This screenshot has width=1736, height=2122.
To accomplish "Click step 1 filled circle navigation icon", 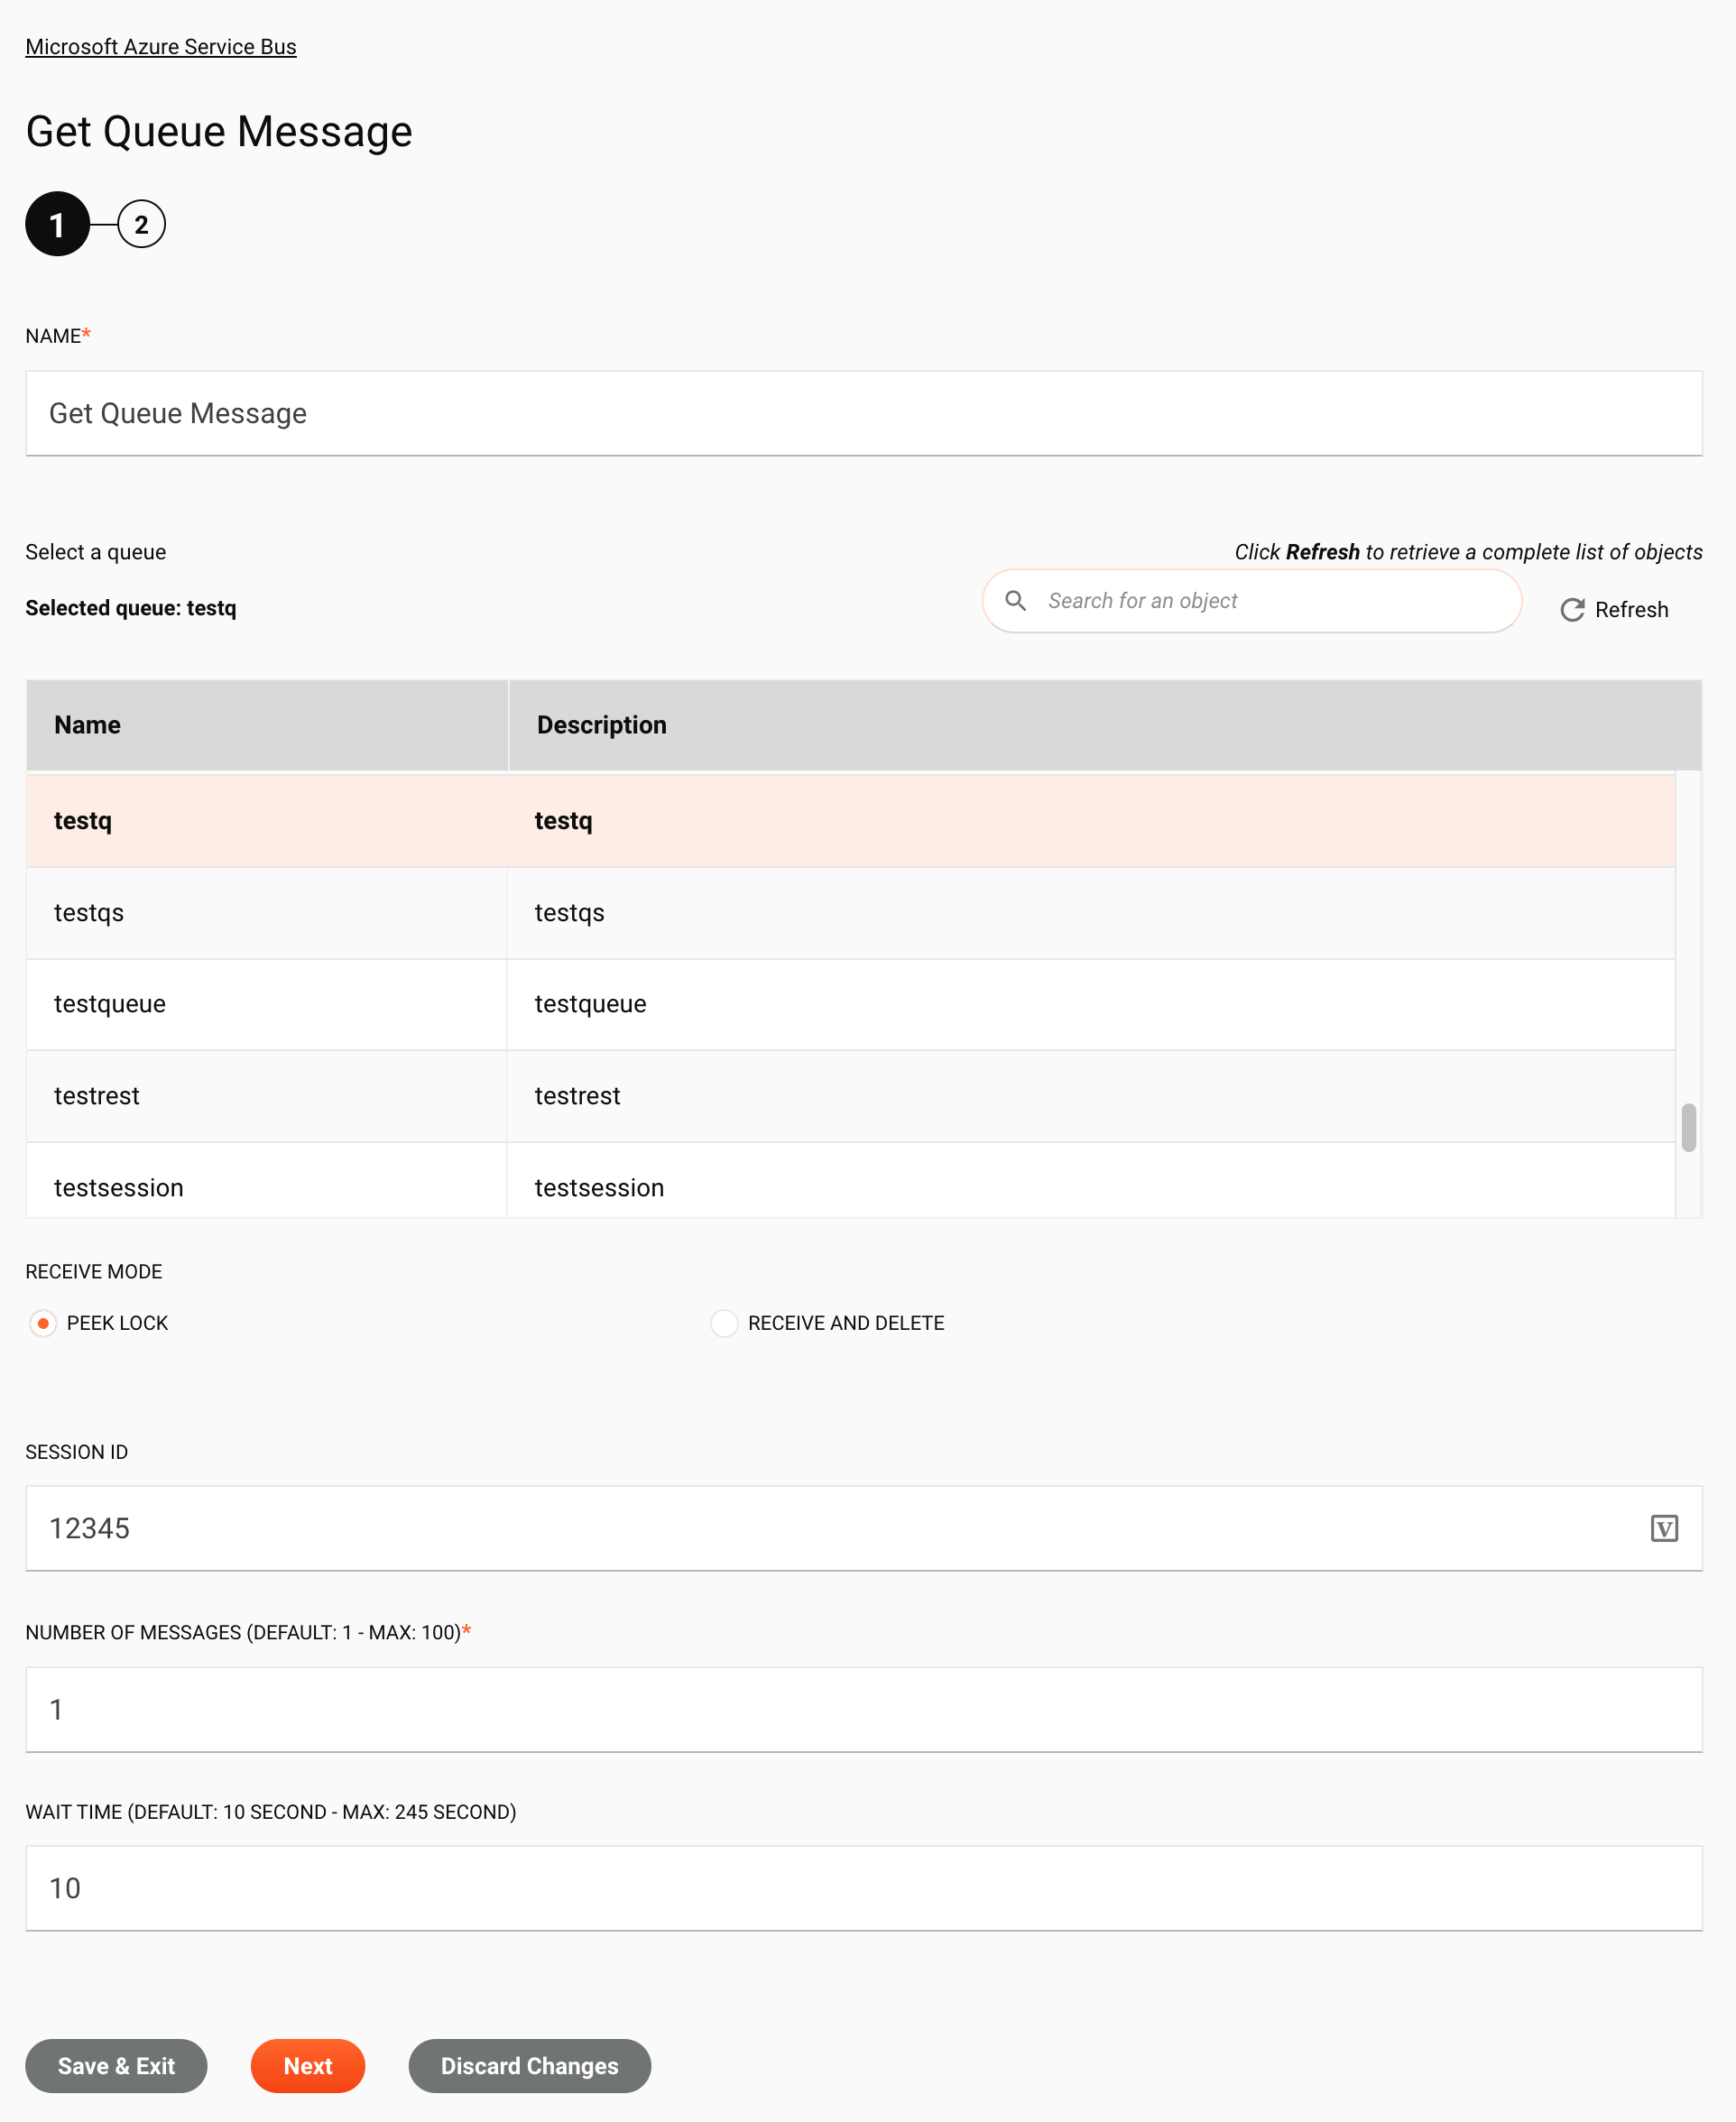I will point(58,222).
